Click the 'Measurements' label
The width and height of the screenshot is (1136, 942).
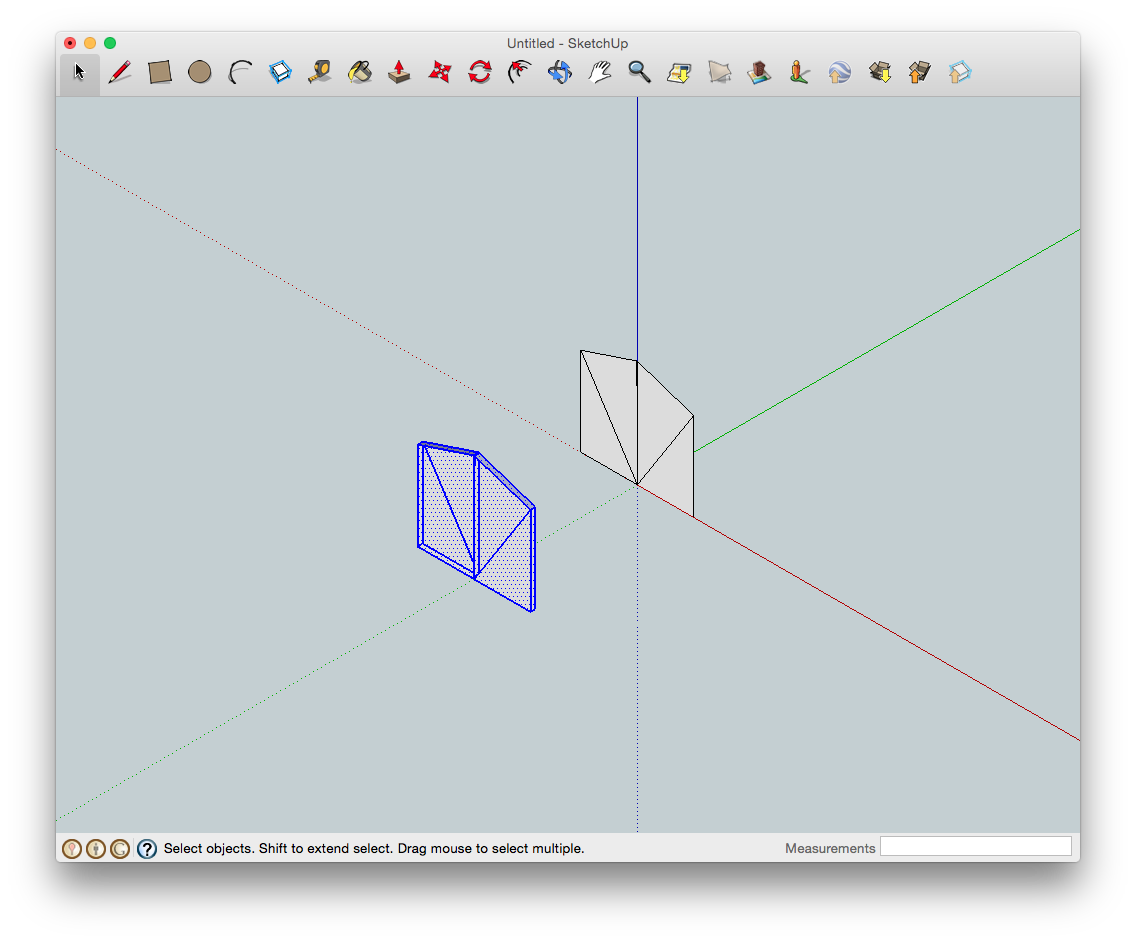pyautogui.click(x=830, y=849)
